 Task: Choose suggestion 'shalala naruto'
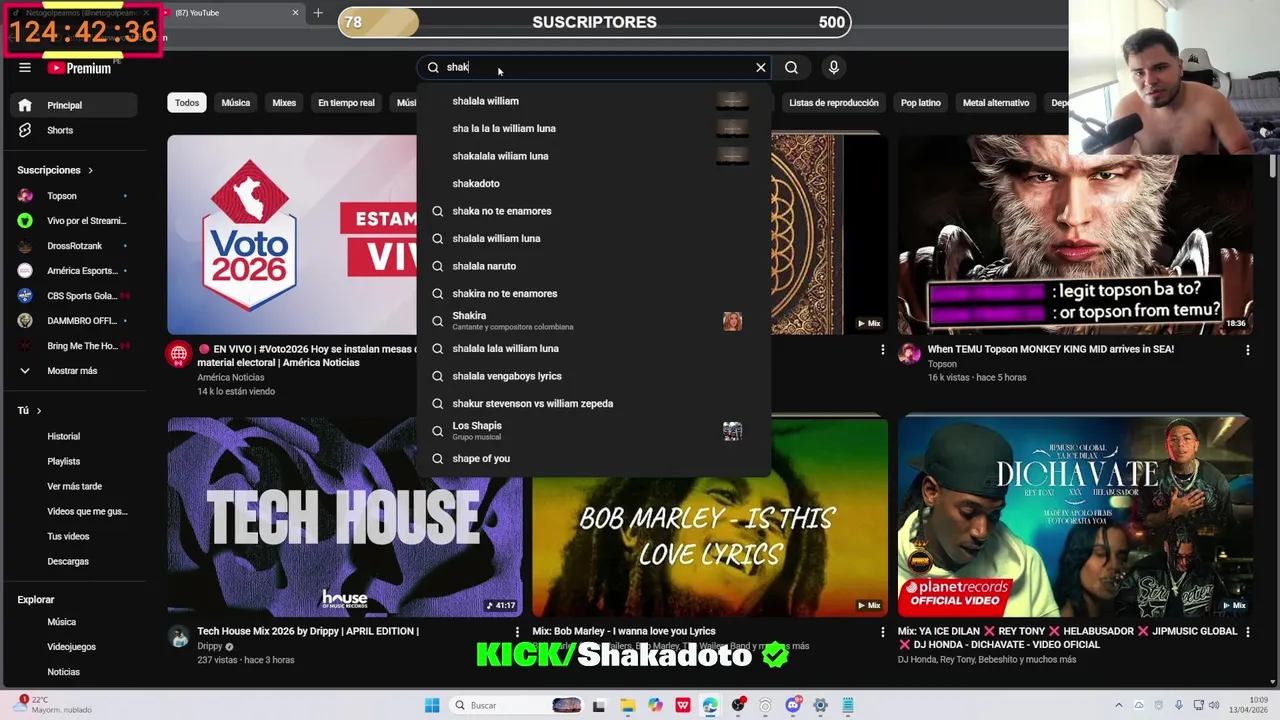(x=595, y=266)
